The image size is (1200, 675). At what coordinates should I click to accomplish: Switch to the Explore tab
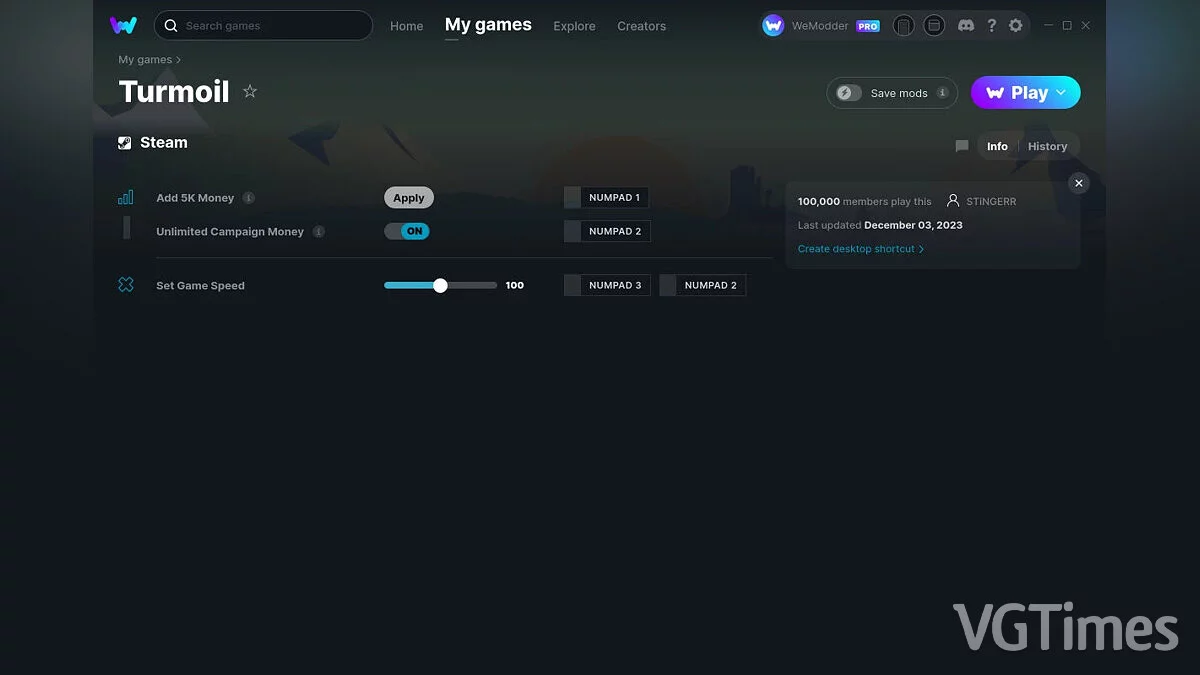(574, 26)
